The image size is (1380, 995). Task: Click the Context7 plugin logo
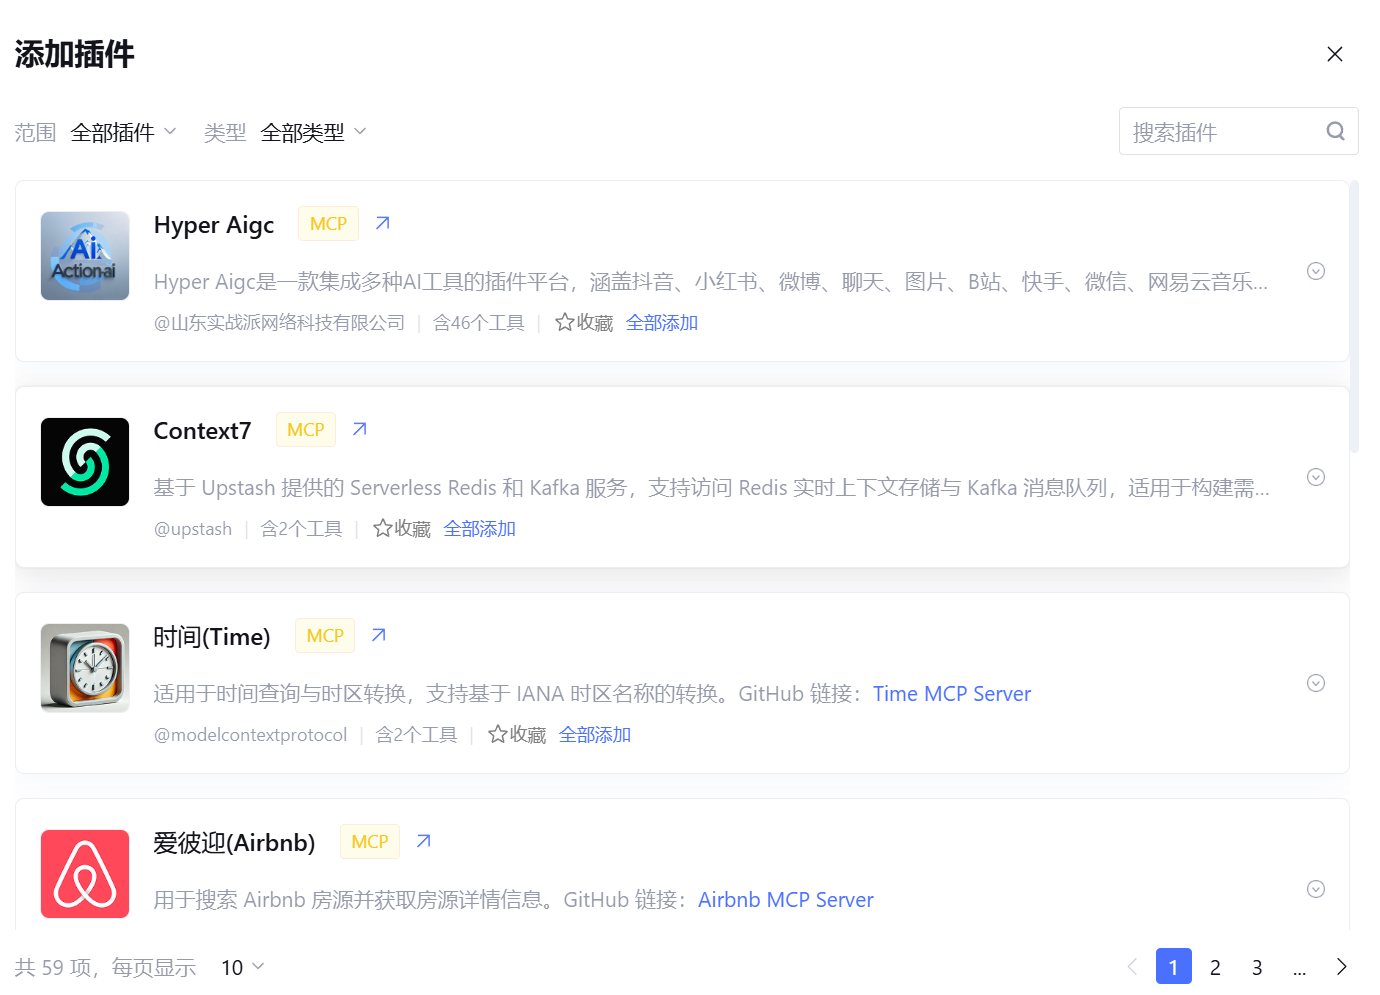tap(85, 462)
